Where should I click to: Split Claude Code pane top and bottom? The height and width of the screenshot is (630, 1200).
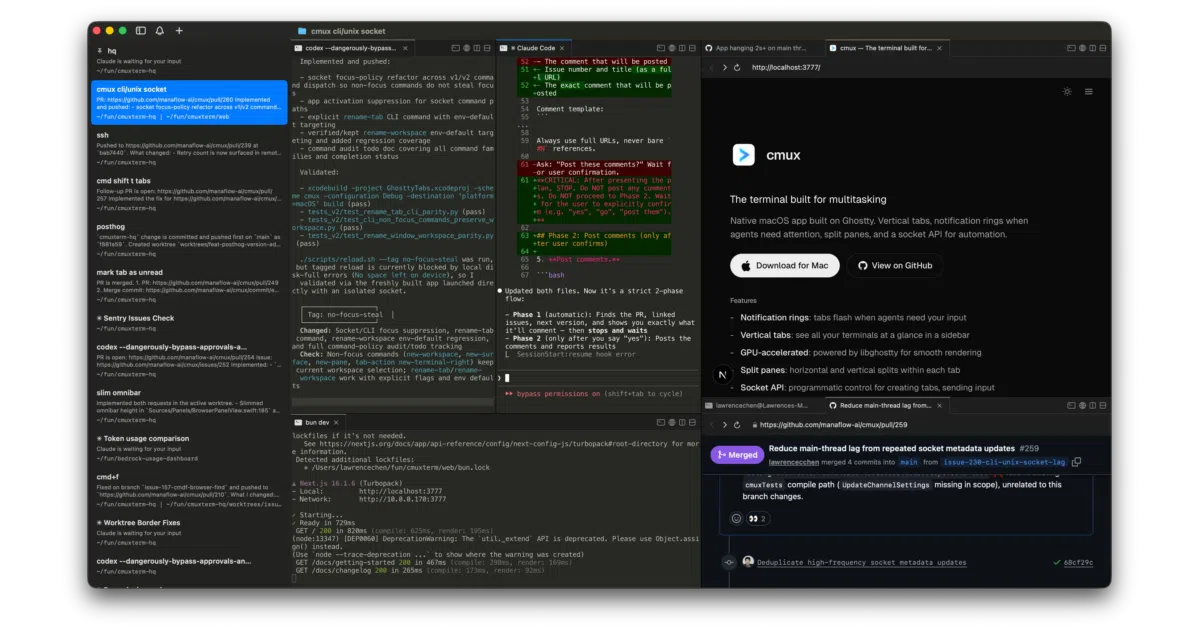pyautogui.click(x=692, y=48)
